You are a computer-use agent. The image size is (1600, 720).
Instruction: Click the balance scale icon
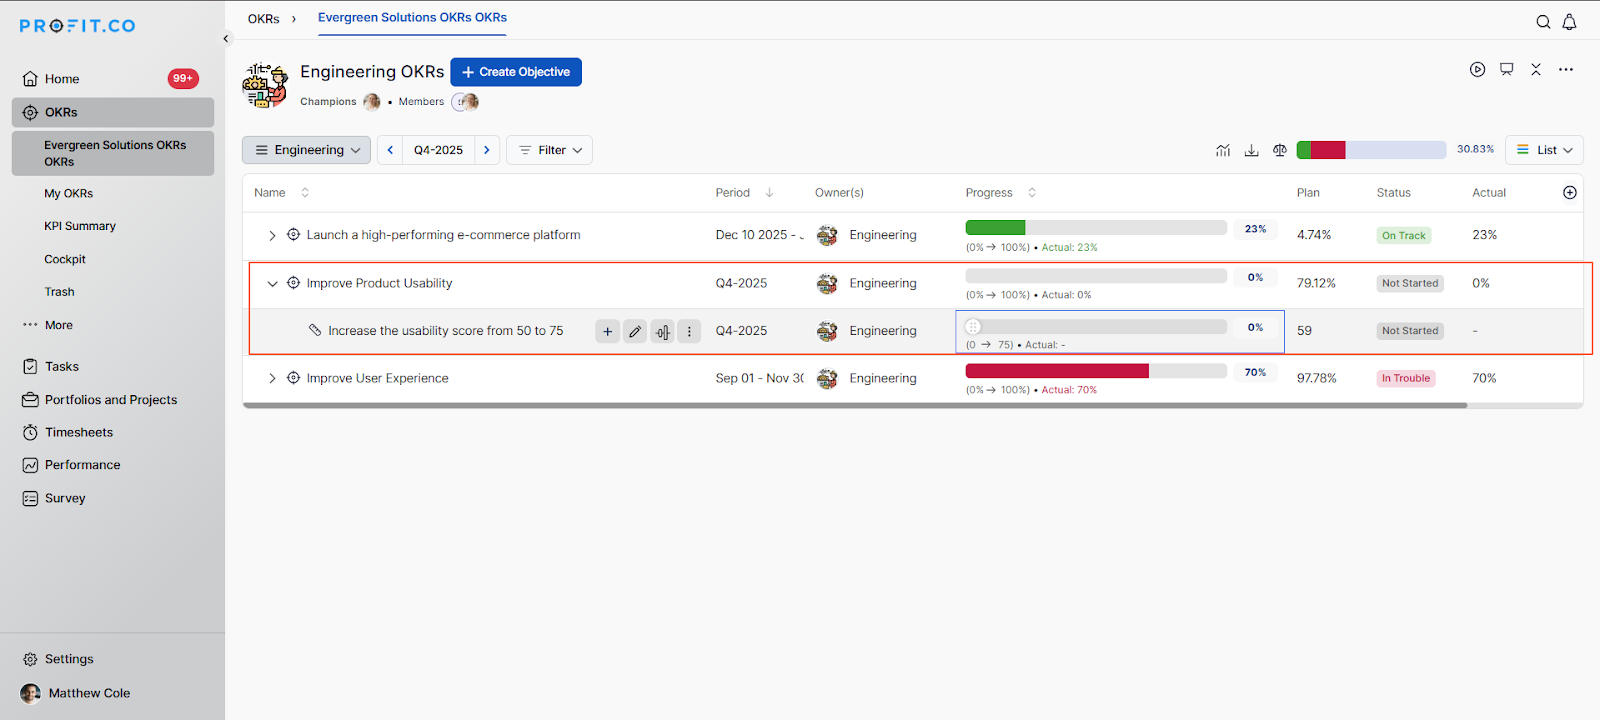coord(1280,150)
